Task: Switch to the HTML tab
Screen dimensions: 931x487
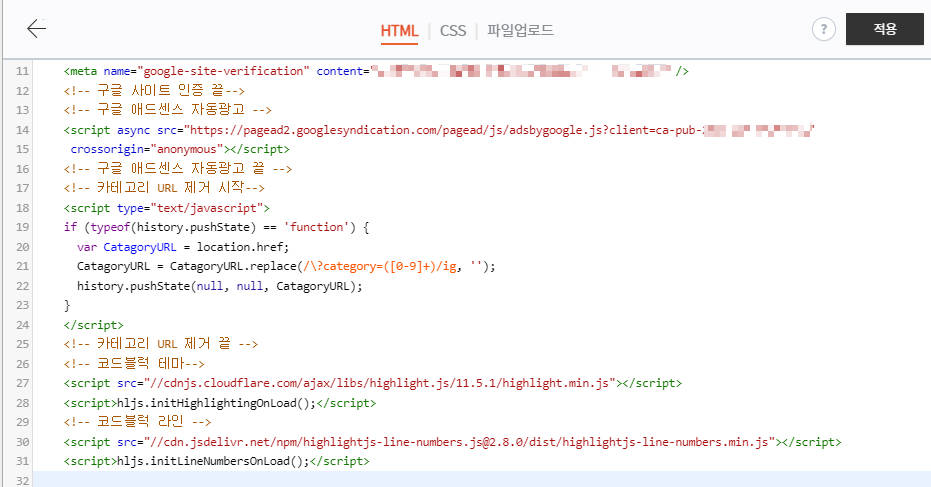Action: click(399, 30)
